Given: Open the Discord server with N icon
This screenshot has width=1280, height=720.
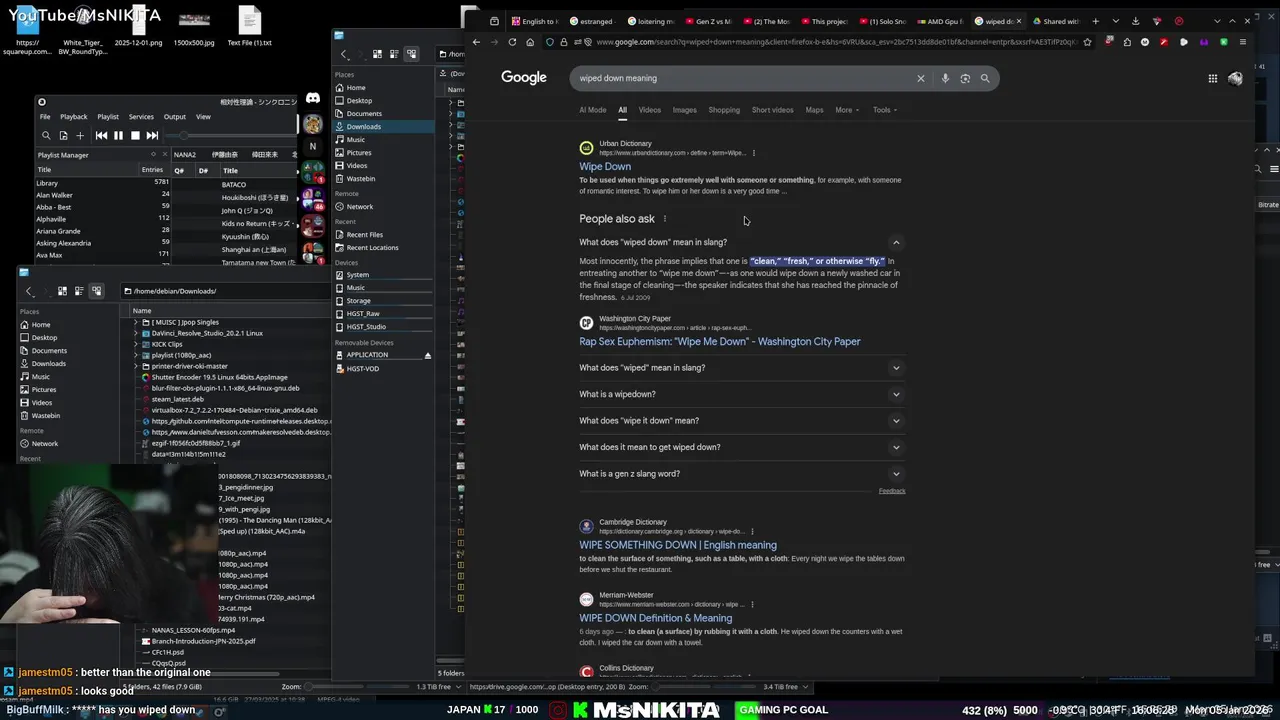Looking at the screenshot, I should [x=312, y=146].
